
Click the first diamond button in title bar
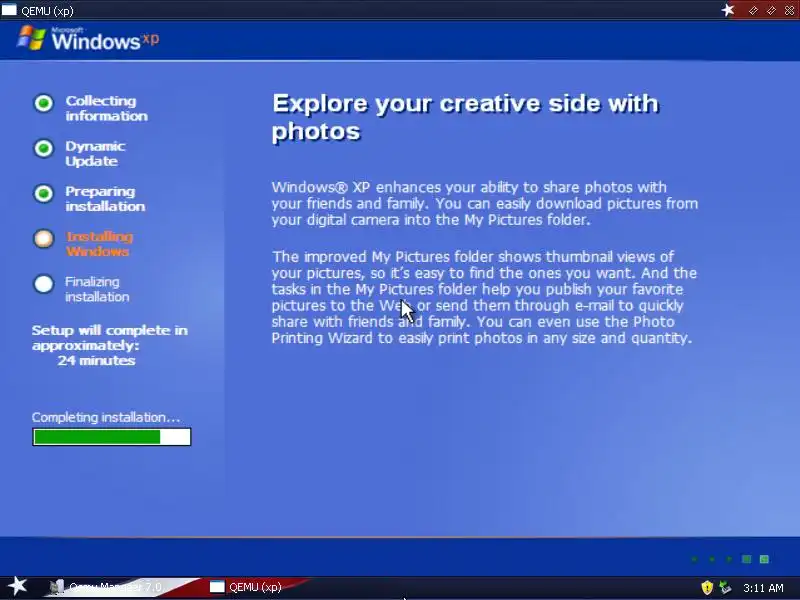pyautogui.click(x=753, y=10)
